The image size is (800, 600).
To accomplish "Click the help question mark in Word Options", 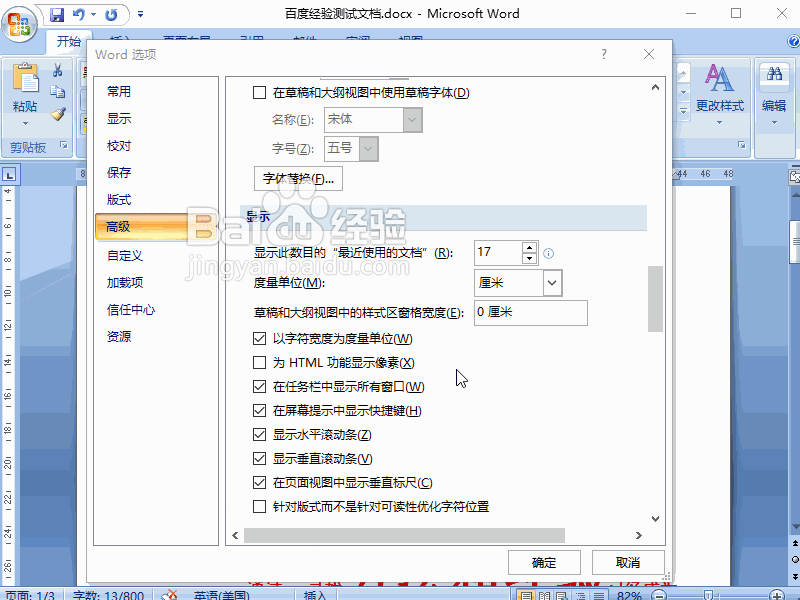I will [x=604, y=54].
